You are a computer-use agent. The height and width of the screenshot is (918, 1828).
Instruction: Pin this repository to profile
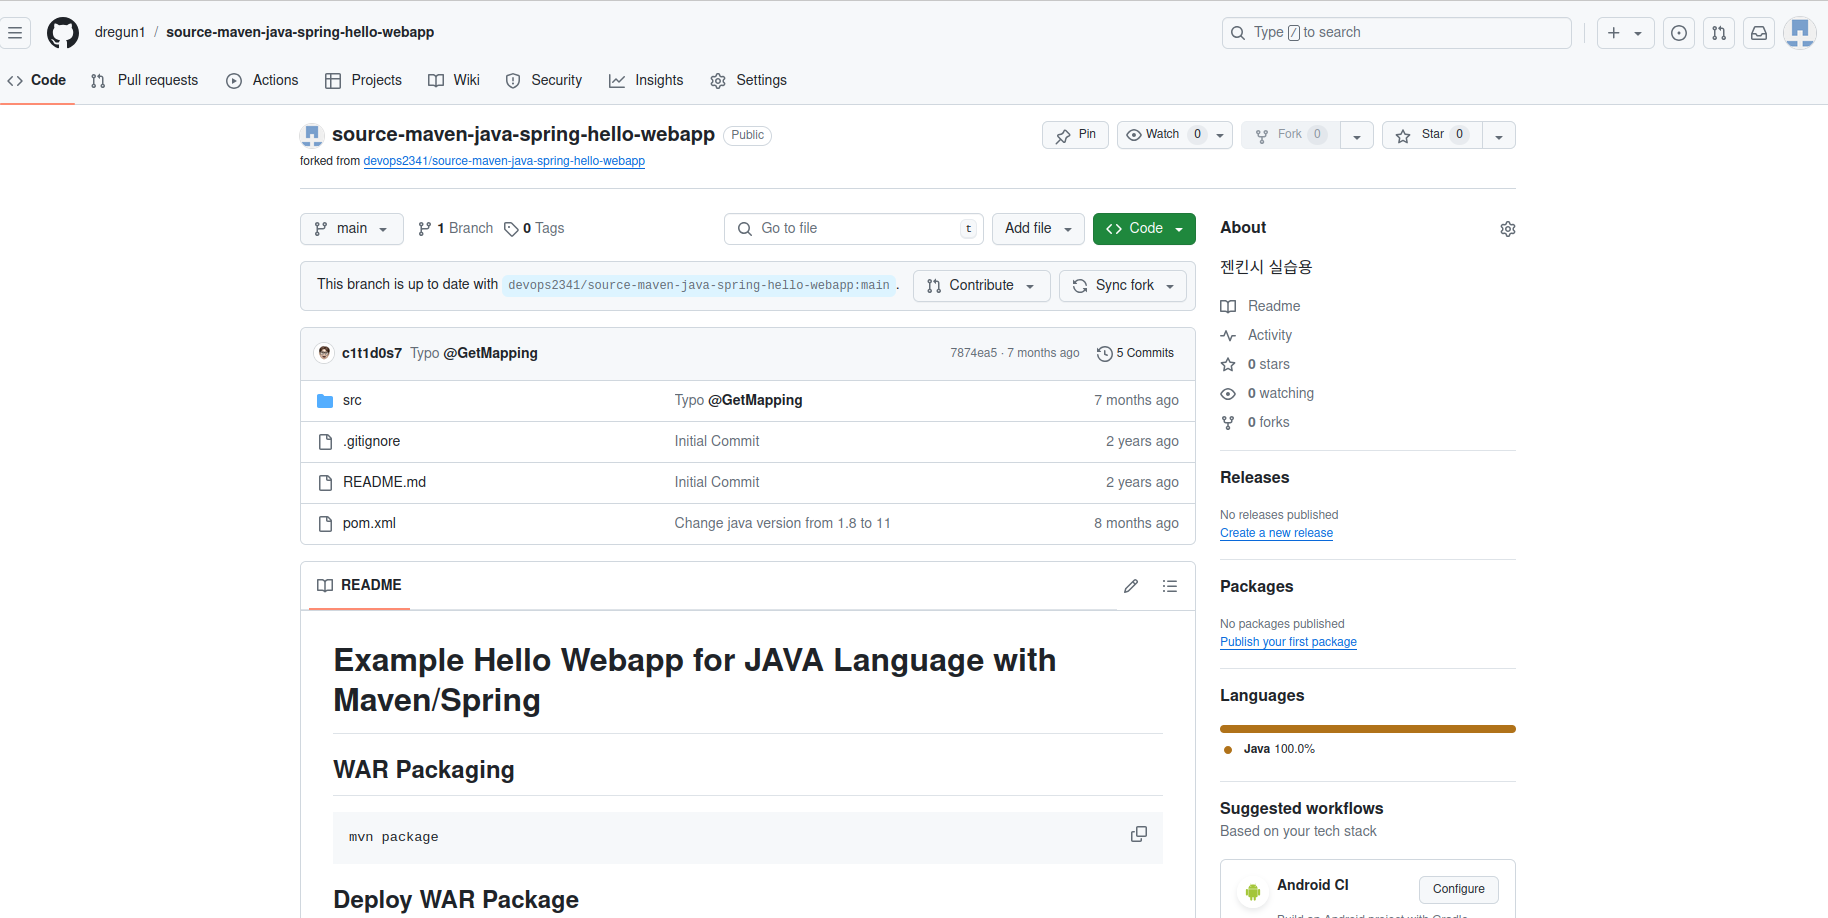click(1075, 135)
